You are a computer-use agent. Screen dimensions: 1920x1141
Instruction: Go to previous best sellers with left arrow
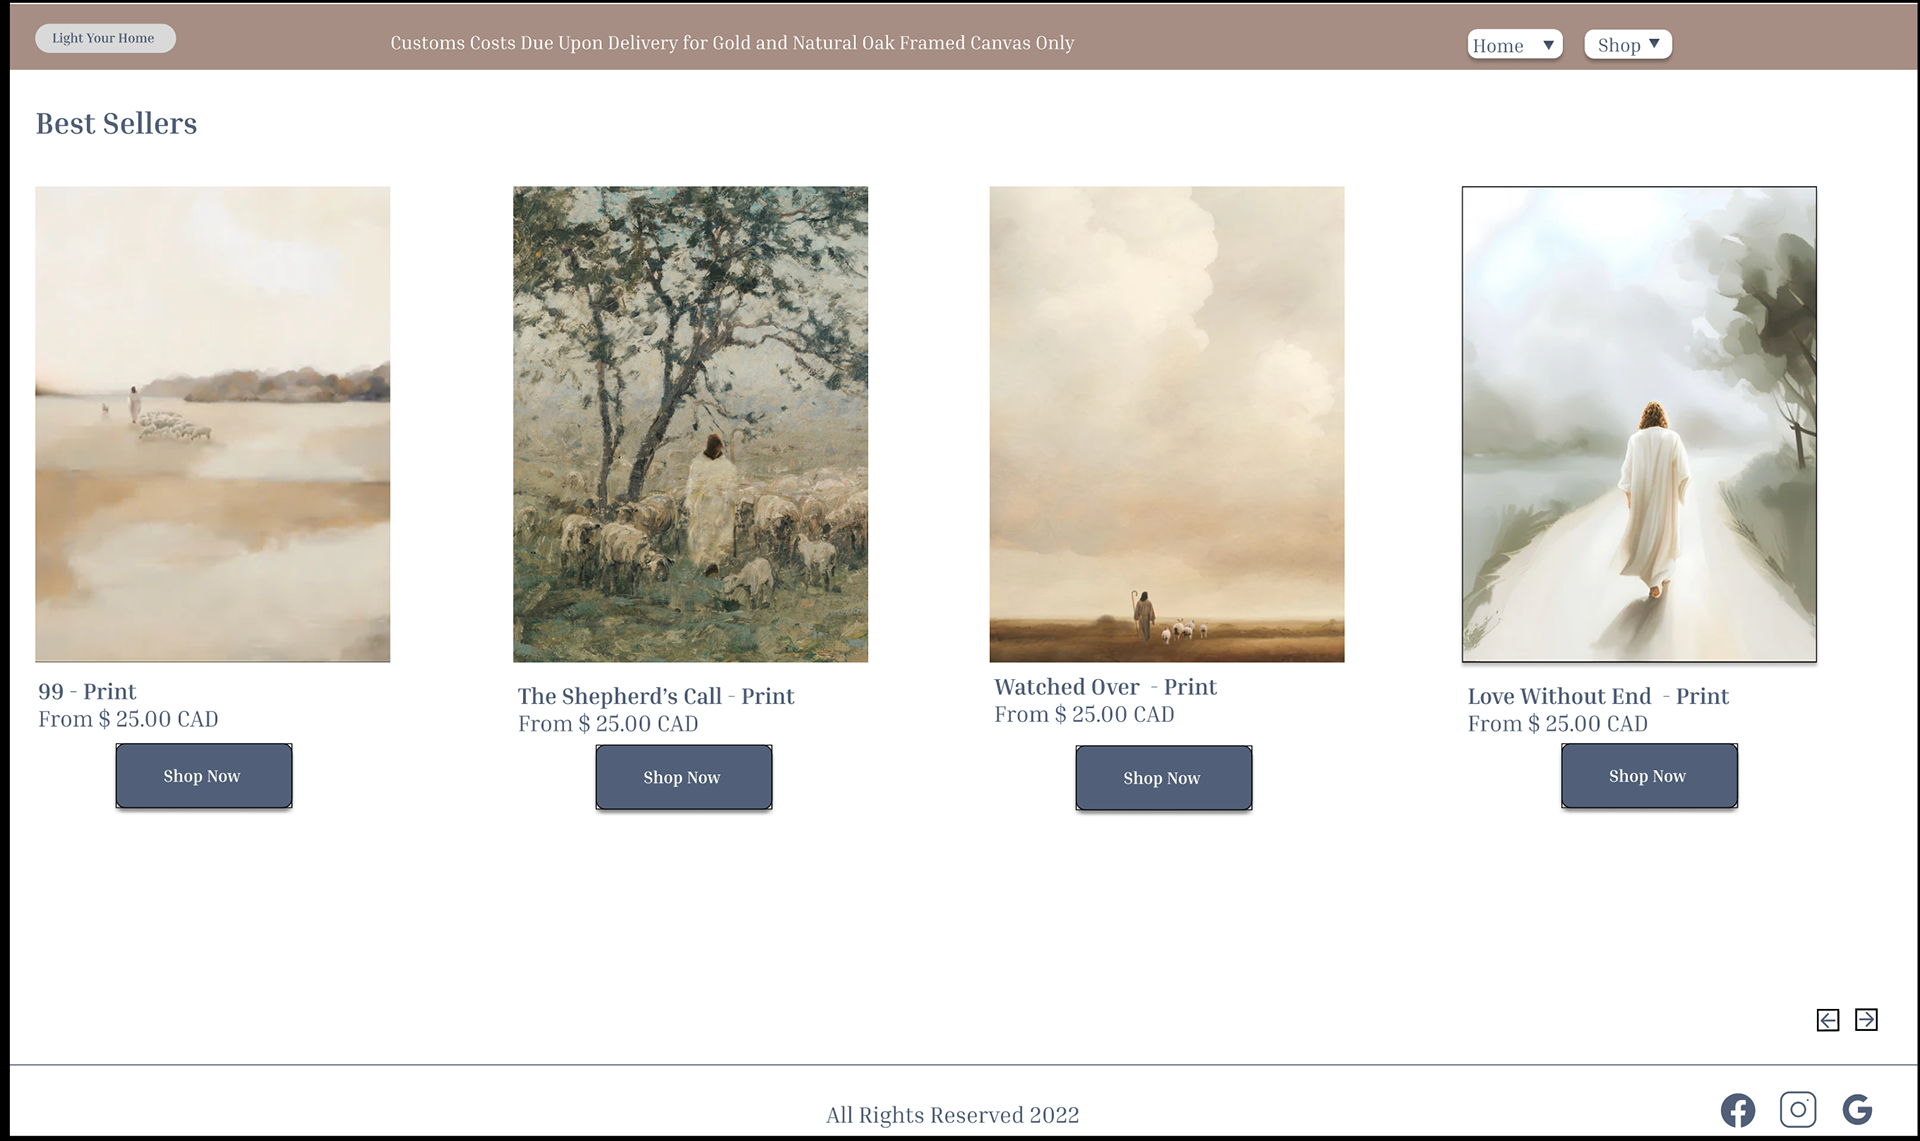tap(1828, 1020)
